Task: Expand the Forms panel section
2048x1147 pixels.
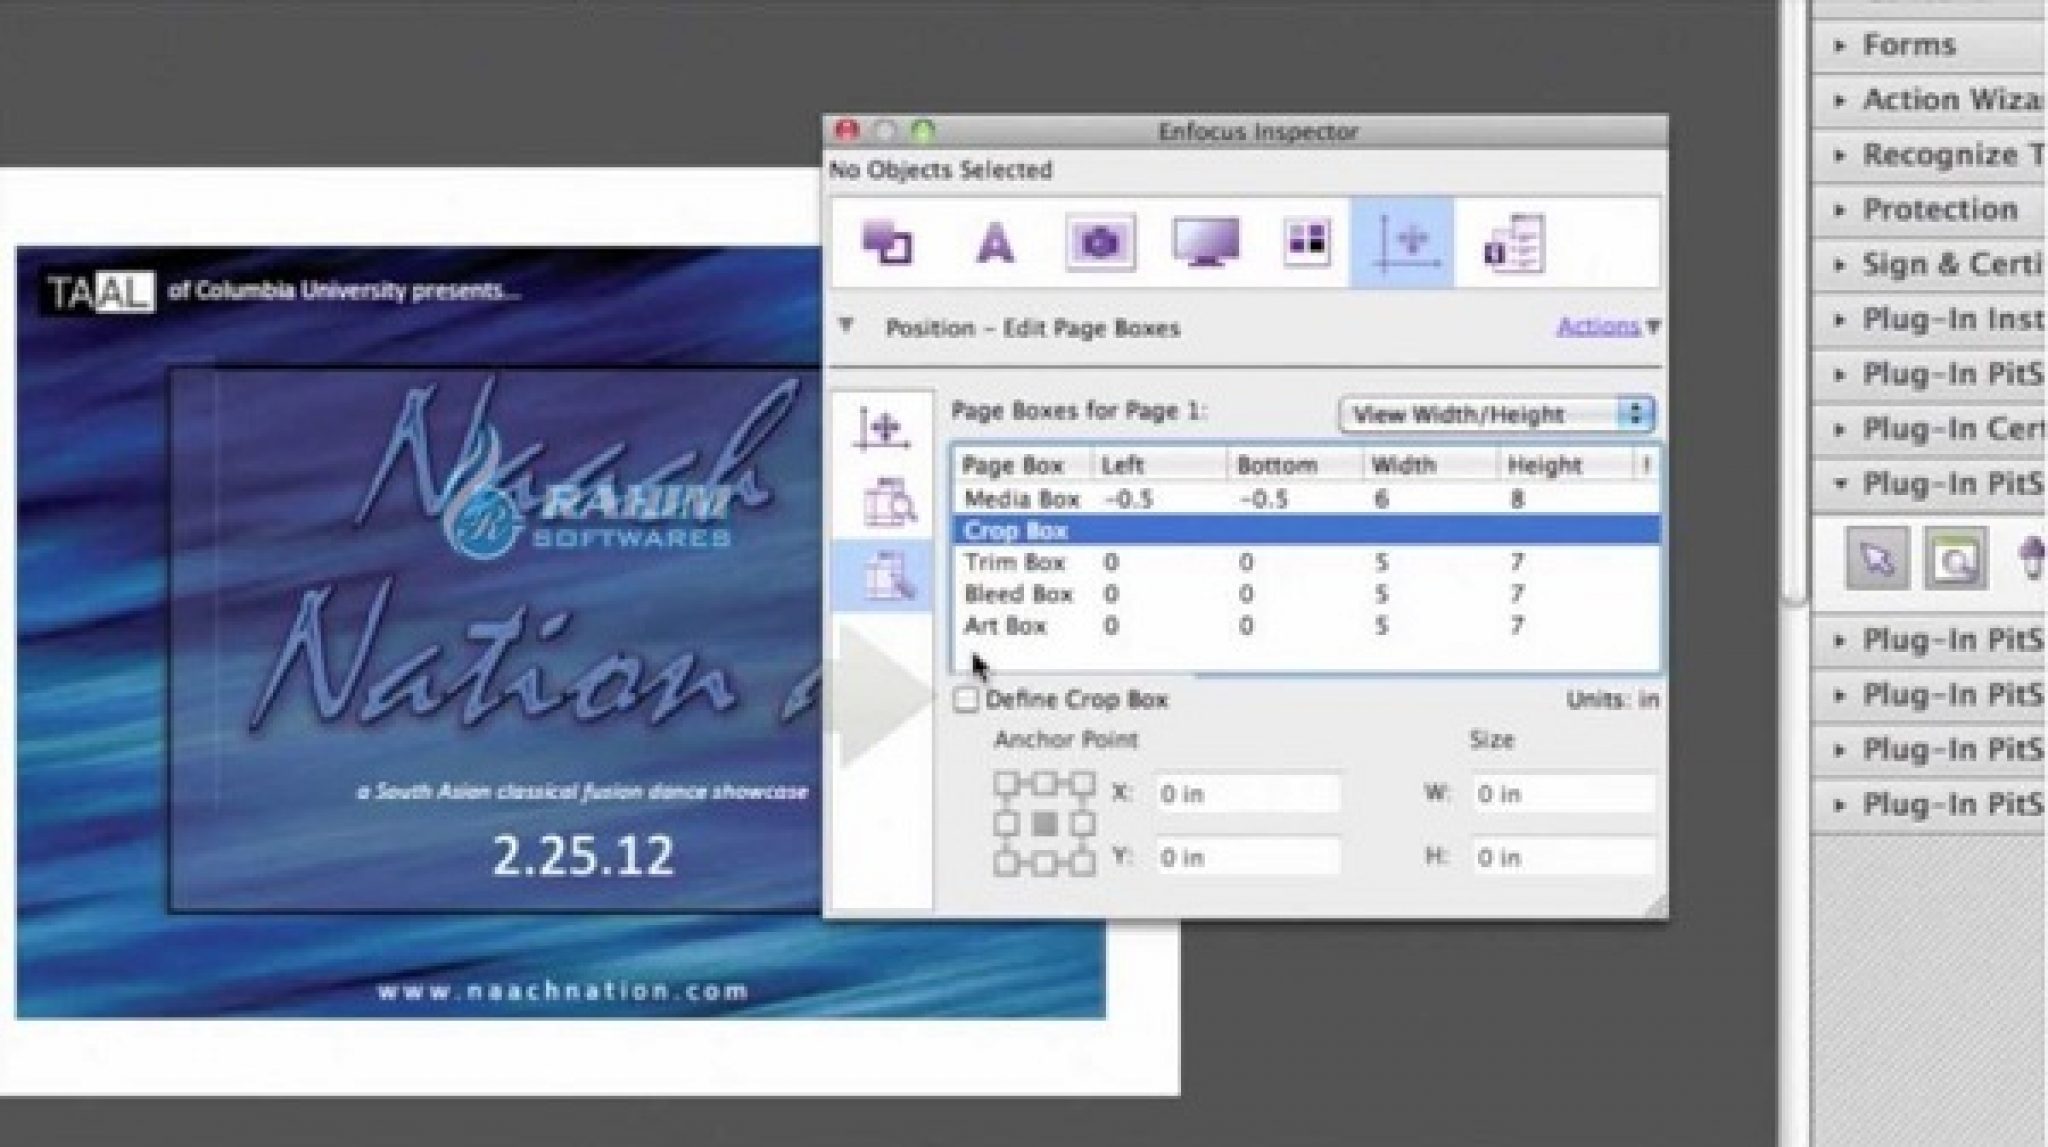Action: point(1907,45)
